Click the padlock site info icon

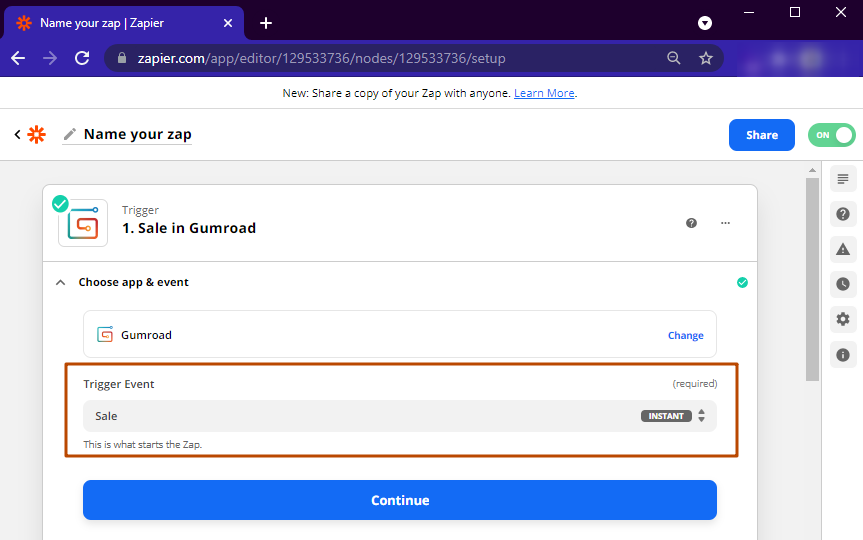point(122,58)
